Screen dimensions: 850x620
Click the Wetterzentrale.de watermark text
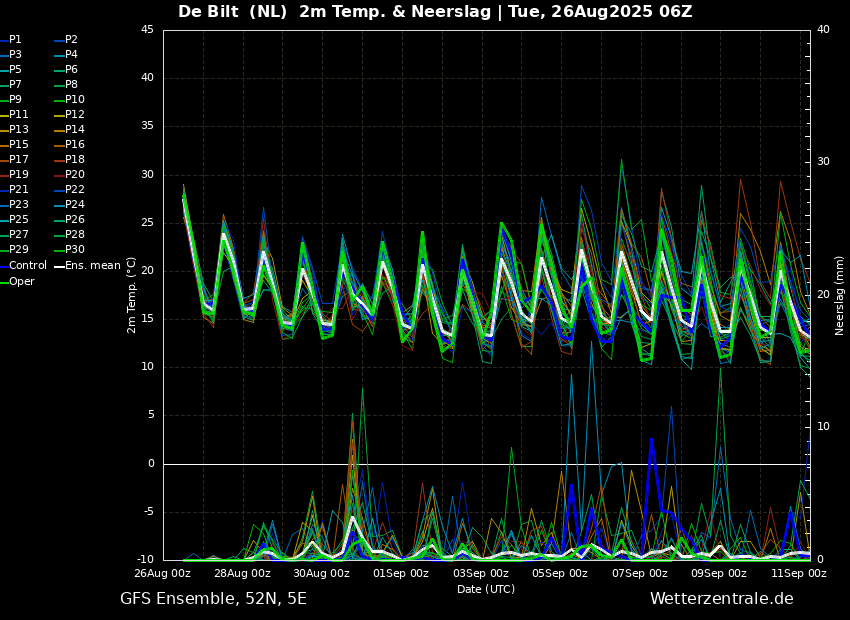point(722,599)
